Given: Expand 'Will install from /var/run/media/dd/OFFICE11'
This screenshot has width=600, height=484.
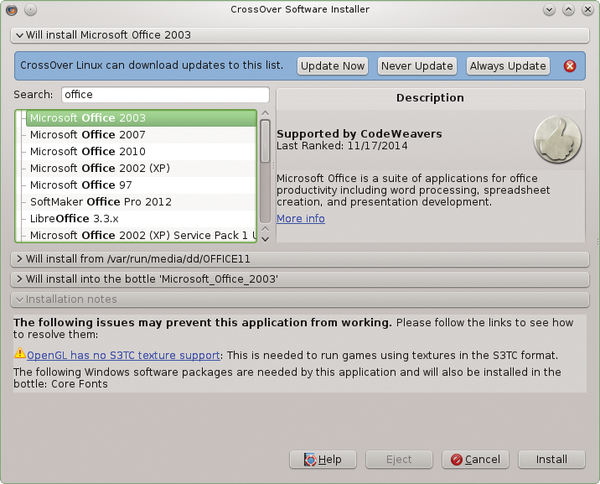Looking at the screenshot, I should click(x=300, y=259).
